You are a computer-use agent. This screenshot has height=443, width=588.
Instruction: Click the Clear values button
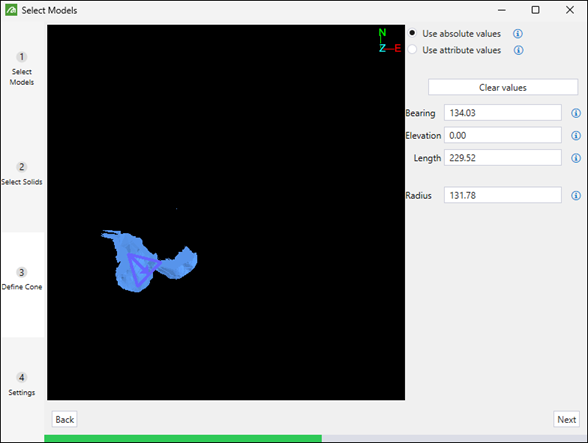pyautogui.click(x=503, y=87)
